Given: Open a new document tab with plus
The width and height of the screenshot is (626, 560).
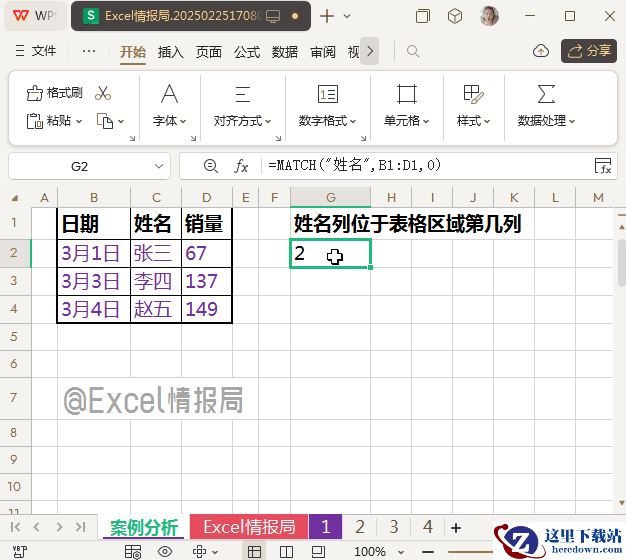Looking at the screenshot, I should [327, 16].
